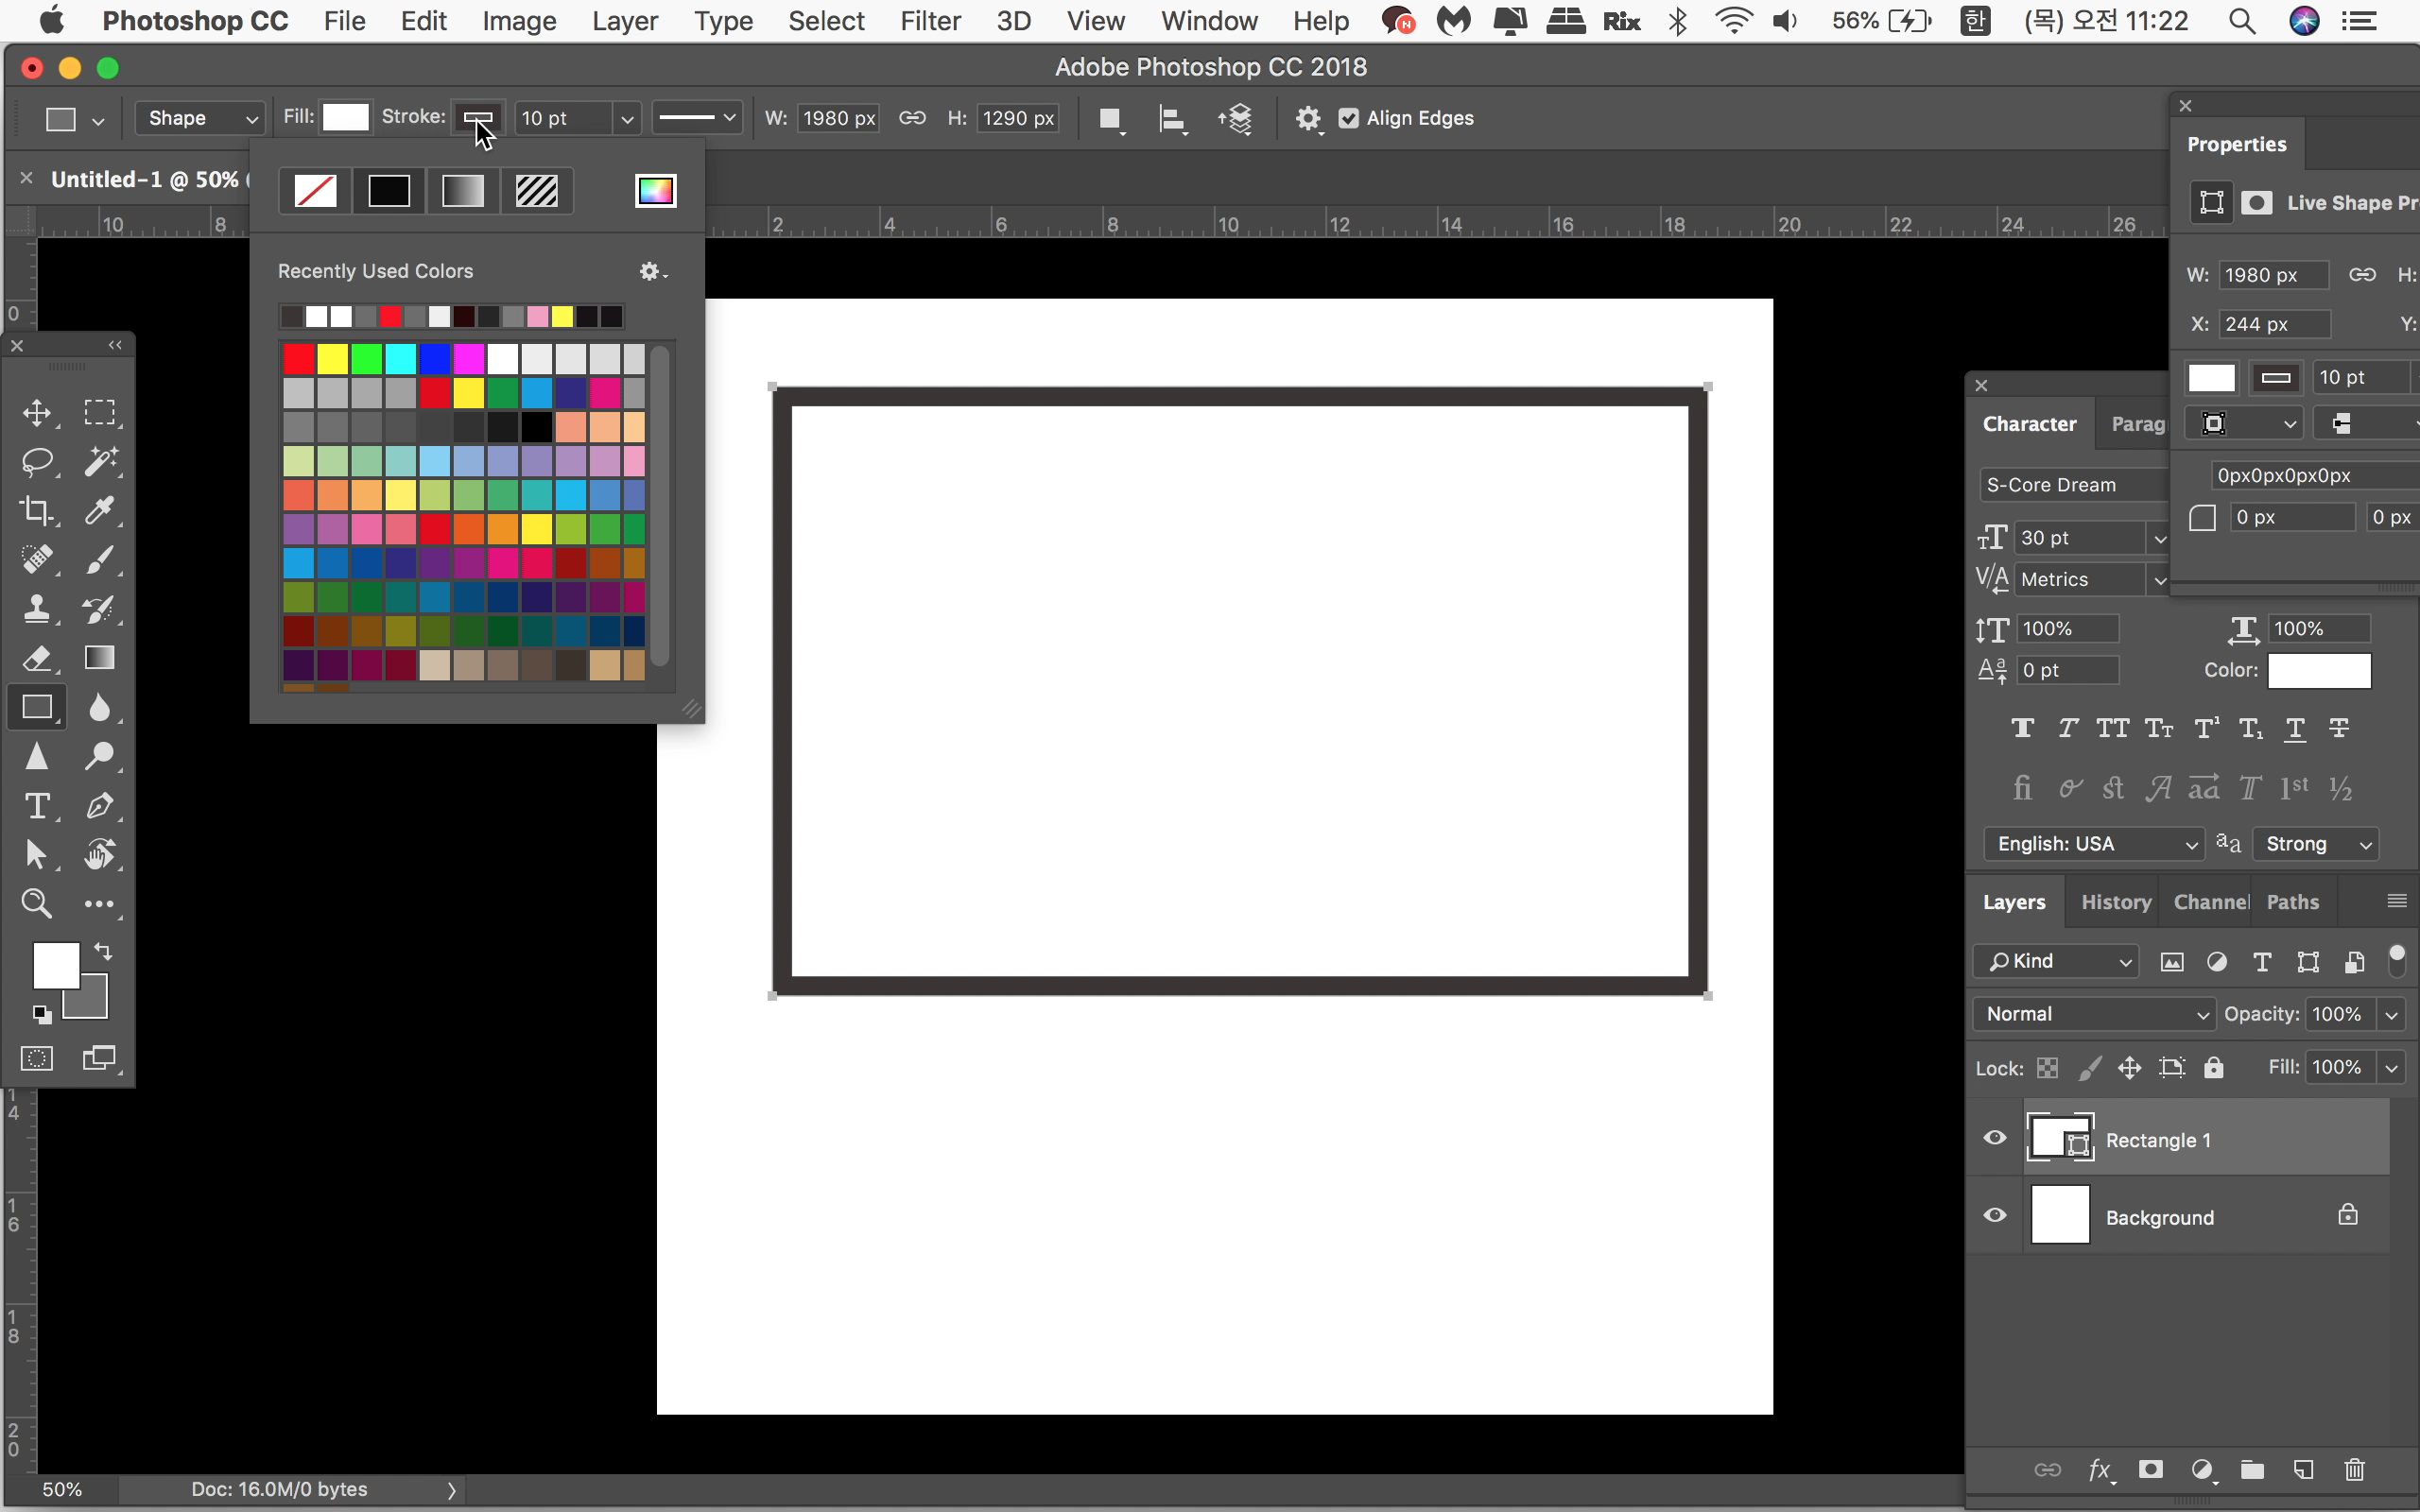This screenshot has height=1512, width=2420.
Task: Select the Eraser tool
Action: click(x=38, y=658)
